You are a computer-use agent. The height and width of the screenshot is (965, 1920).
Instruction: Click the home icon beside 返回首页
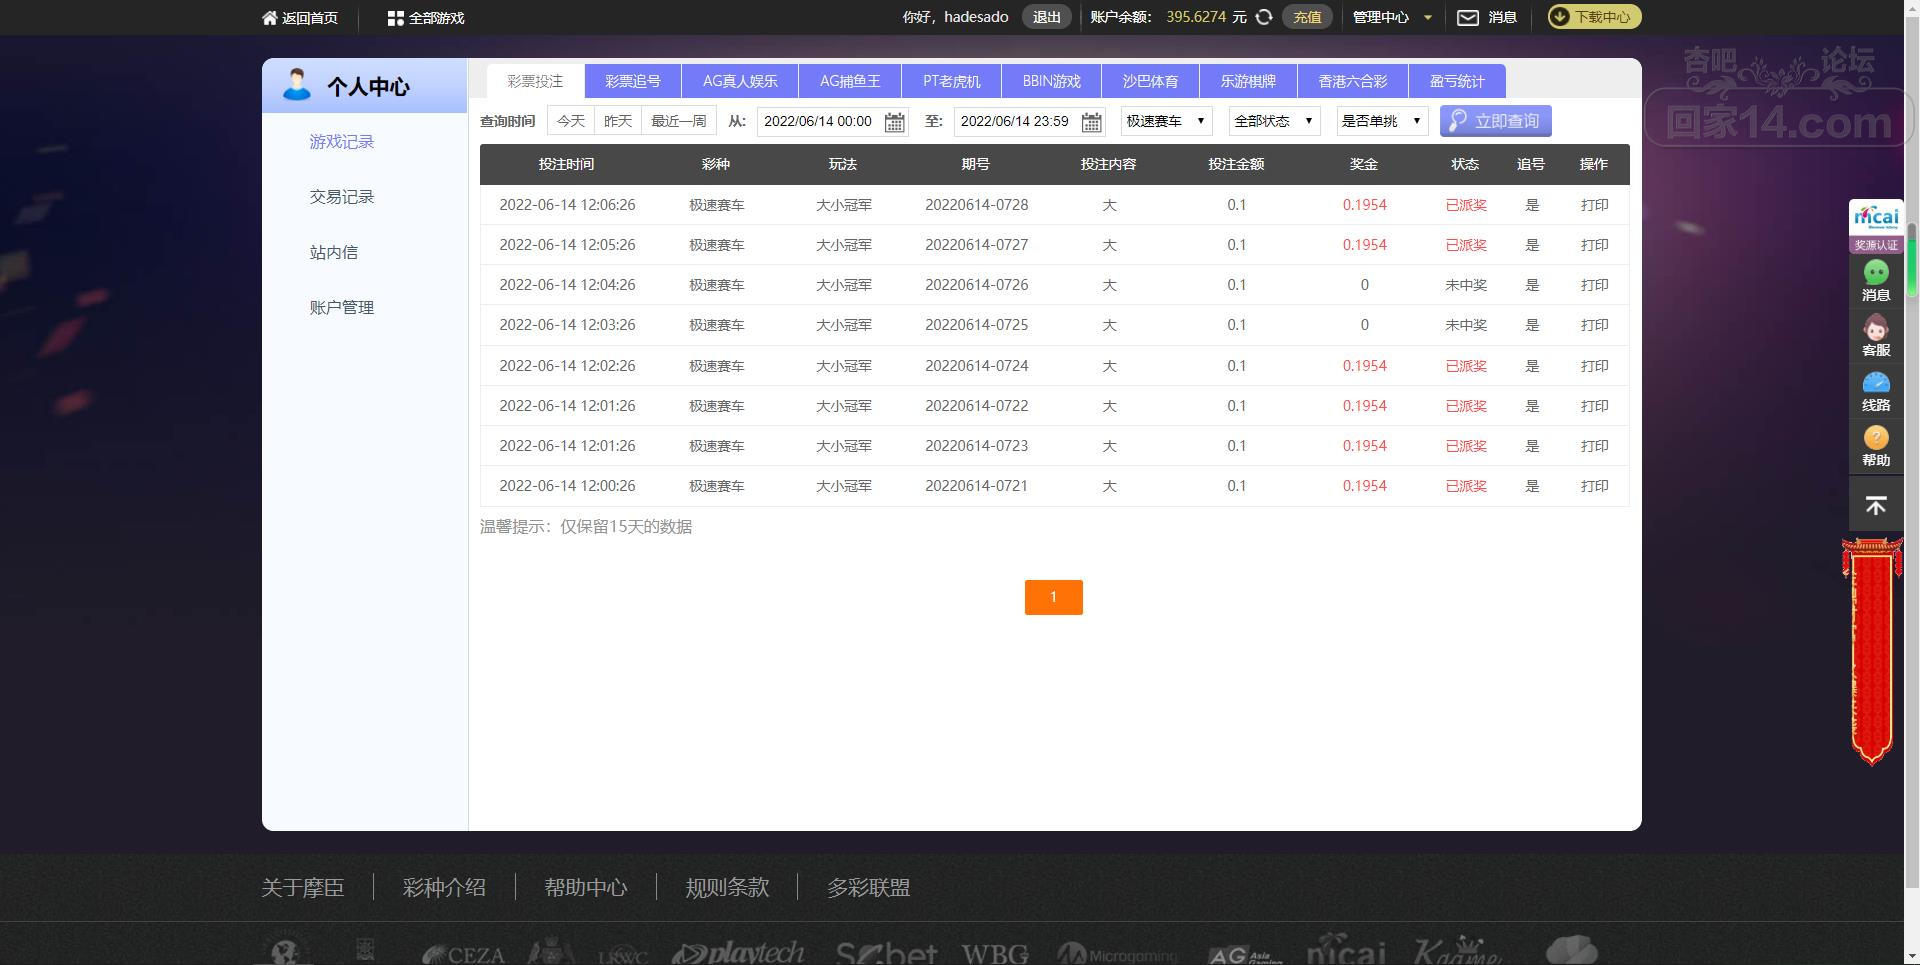(x=269, y=18)
